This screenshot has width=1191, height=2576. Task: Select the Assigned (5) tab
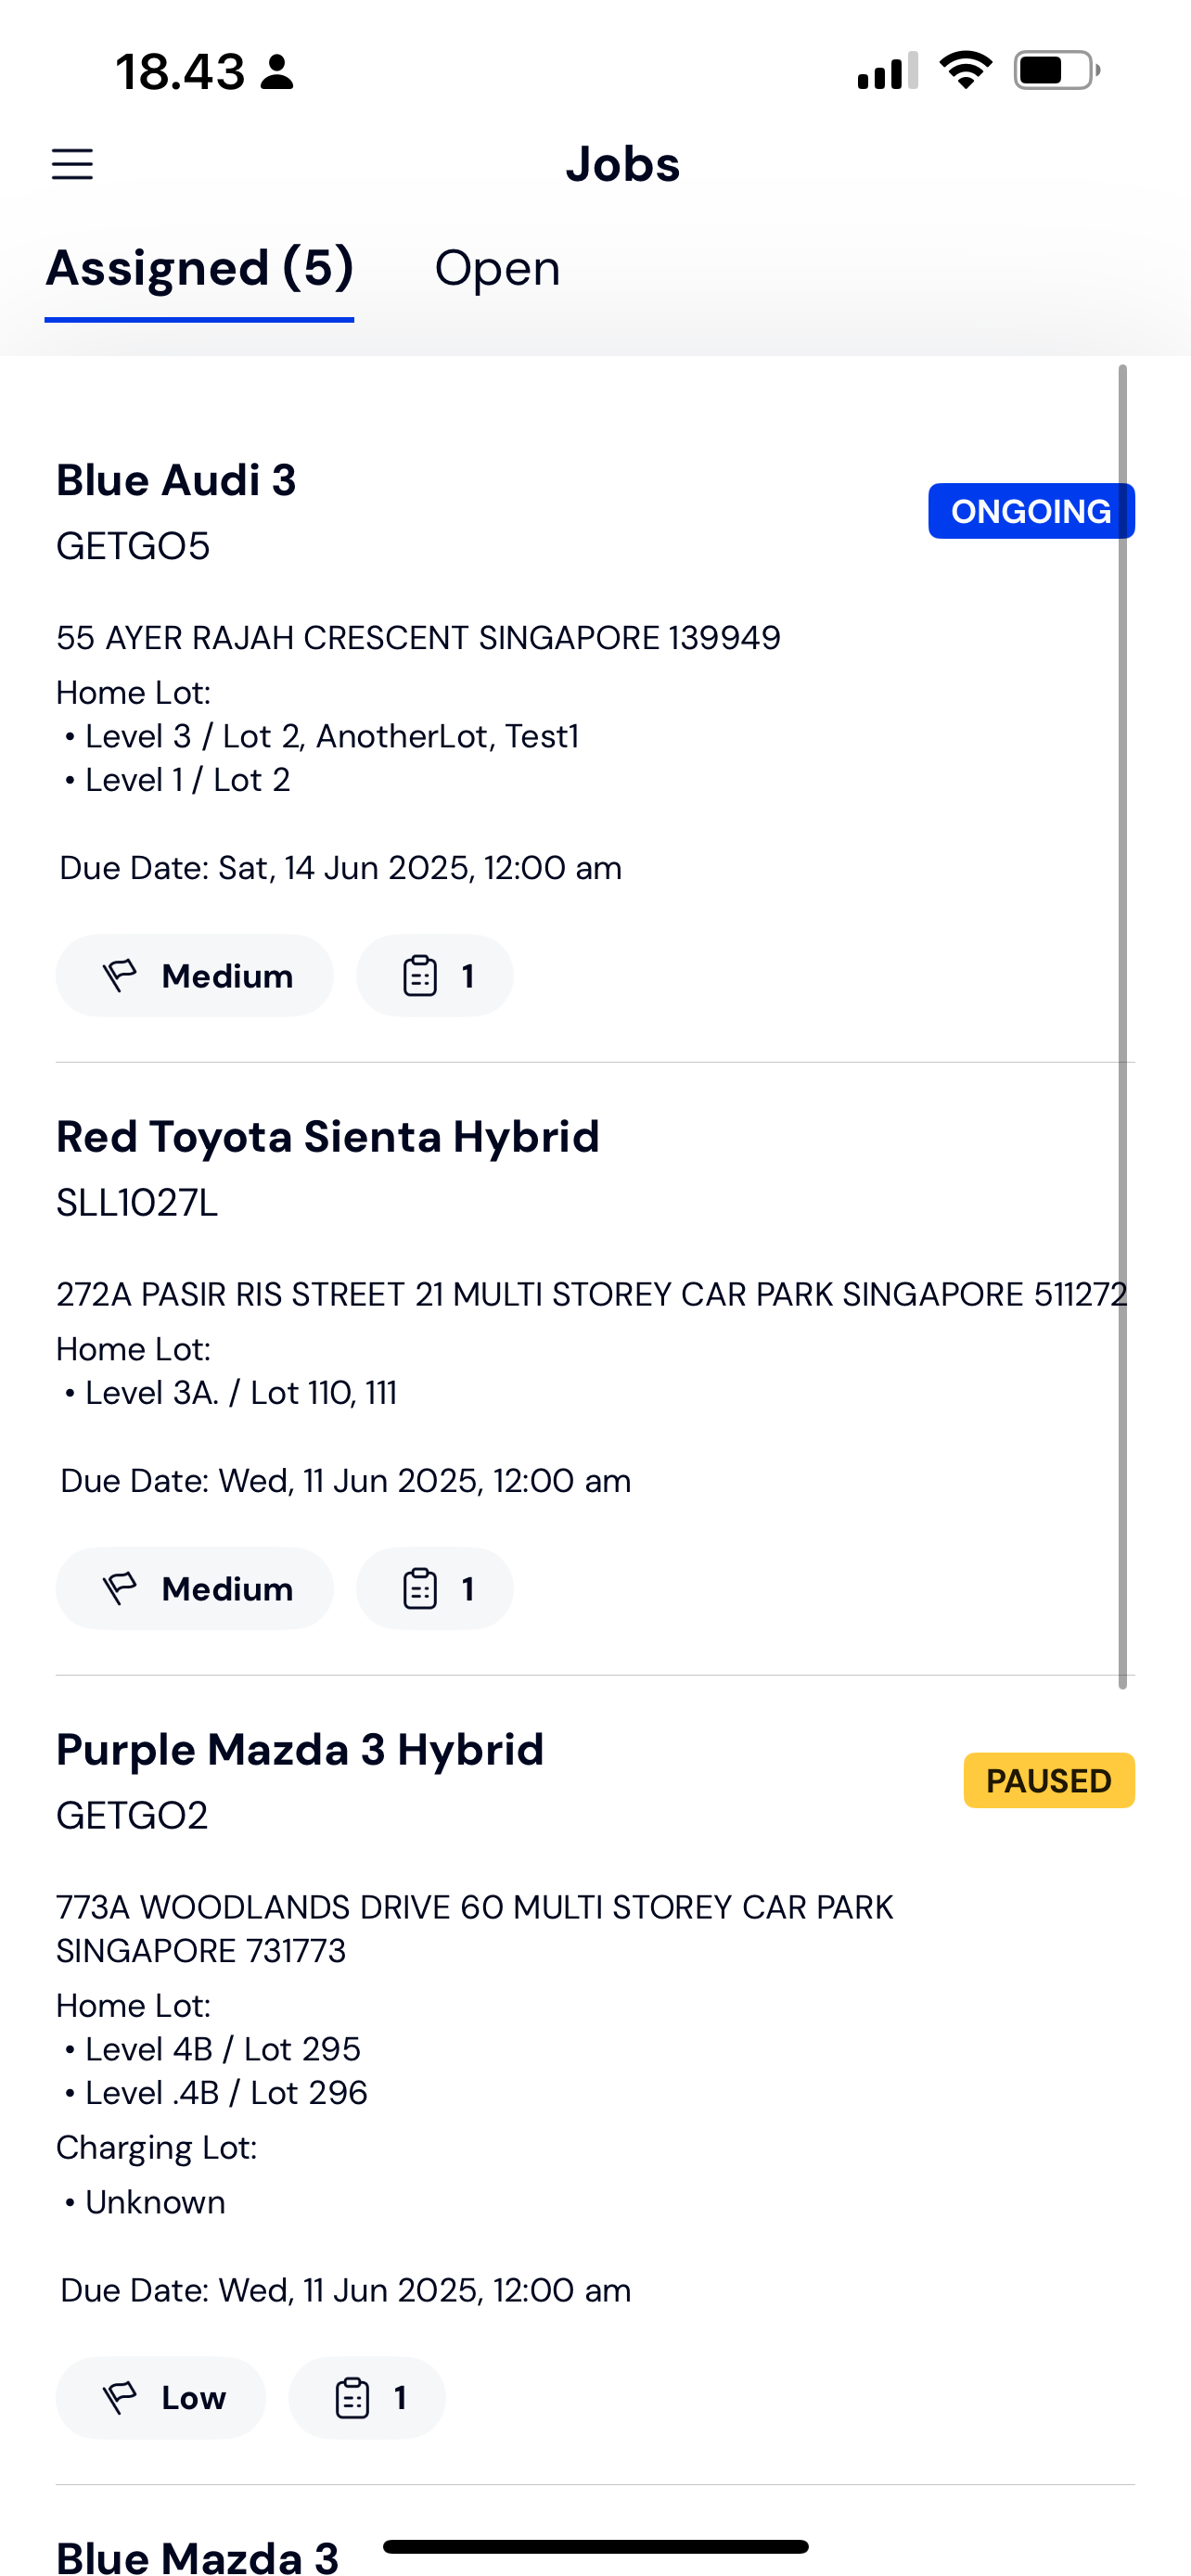click(200, 268)
